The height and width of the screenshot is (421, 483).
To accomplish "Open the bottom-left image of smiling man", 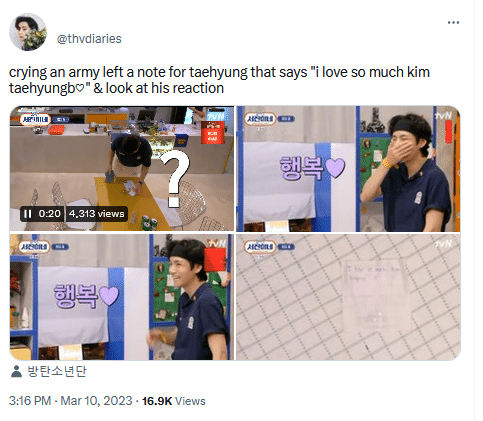I will (x=122, y=297).
